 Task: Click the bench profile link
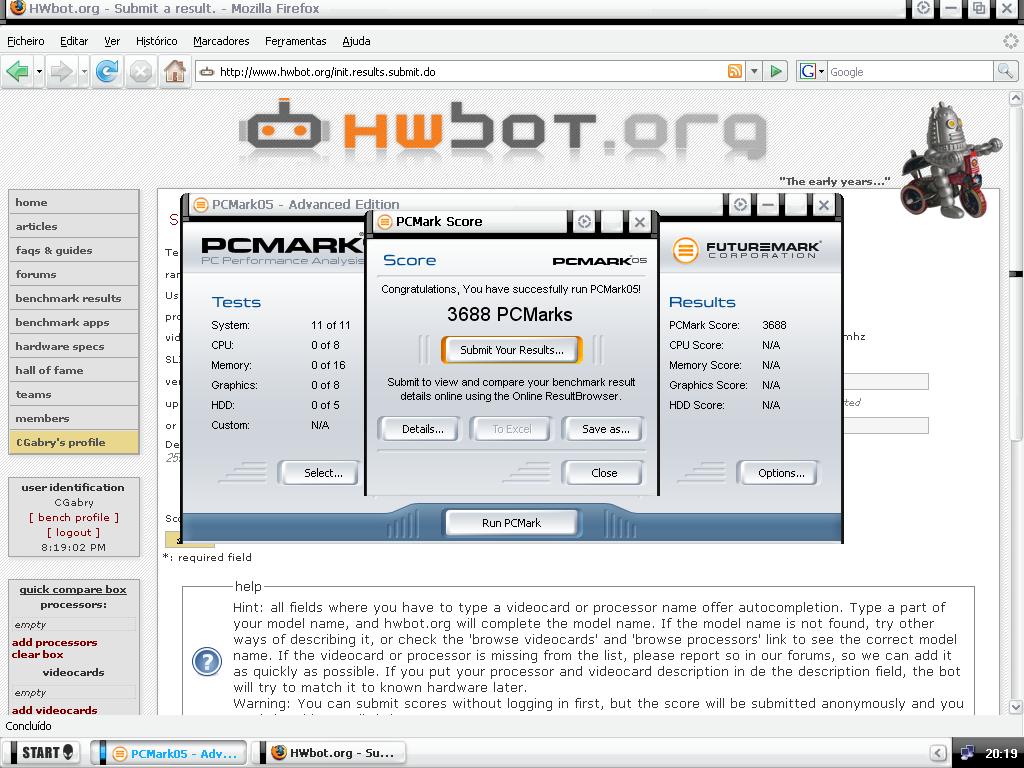coord(74,517)
